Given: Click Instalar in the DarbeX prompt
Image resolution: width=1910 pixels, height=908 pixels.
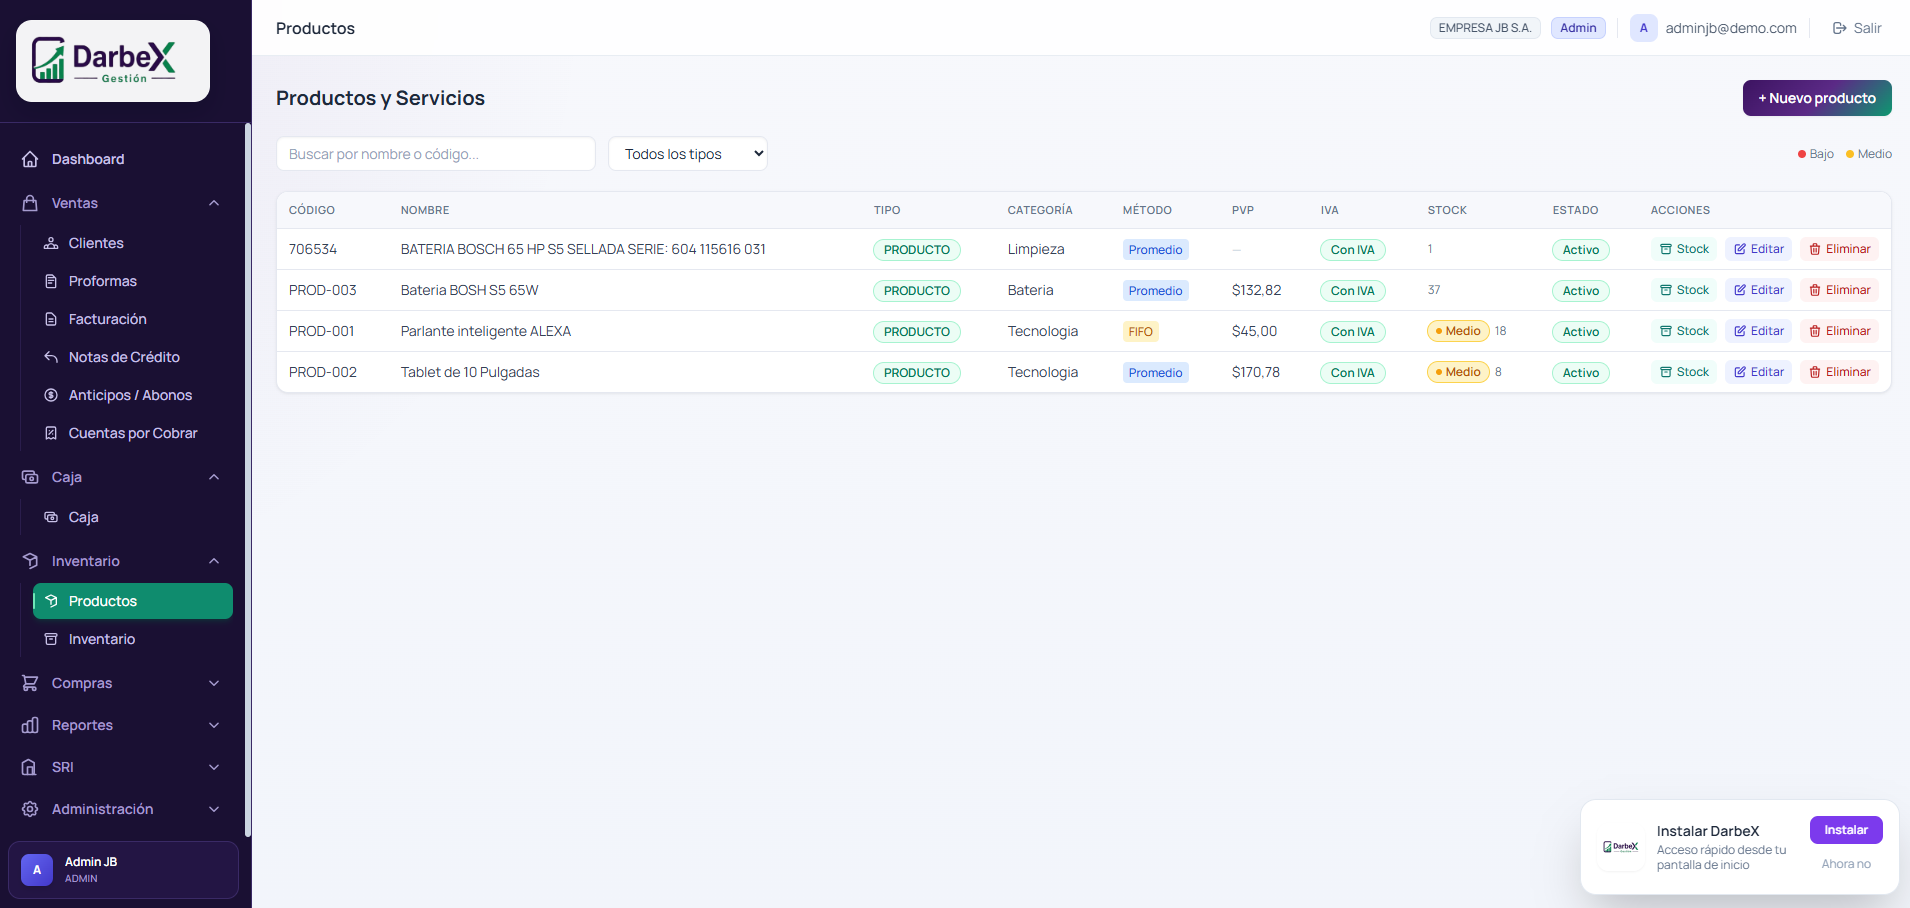Looking at the screenshot, I should (1846, 830).
